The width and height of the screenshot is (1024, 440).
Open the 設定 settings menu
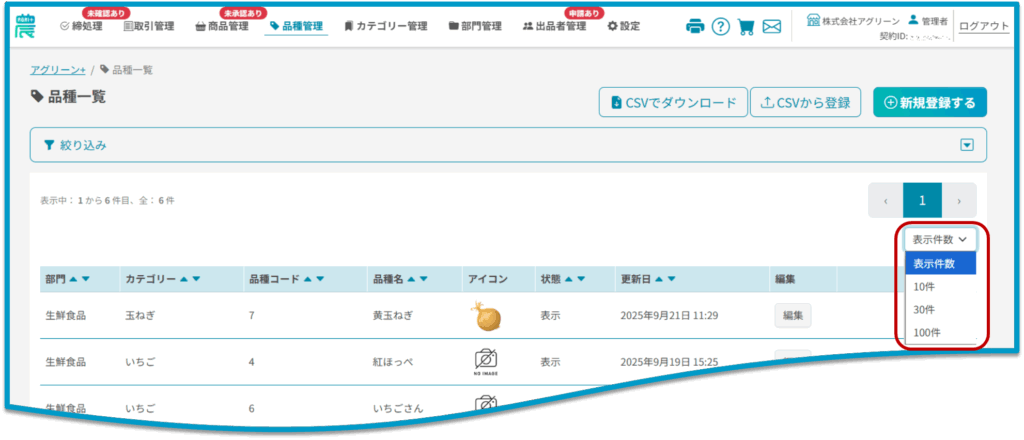click(624, 27)
